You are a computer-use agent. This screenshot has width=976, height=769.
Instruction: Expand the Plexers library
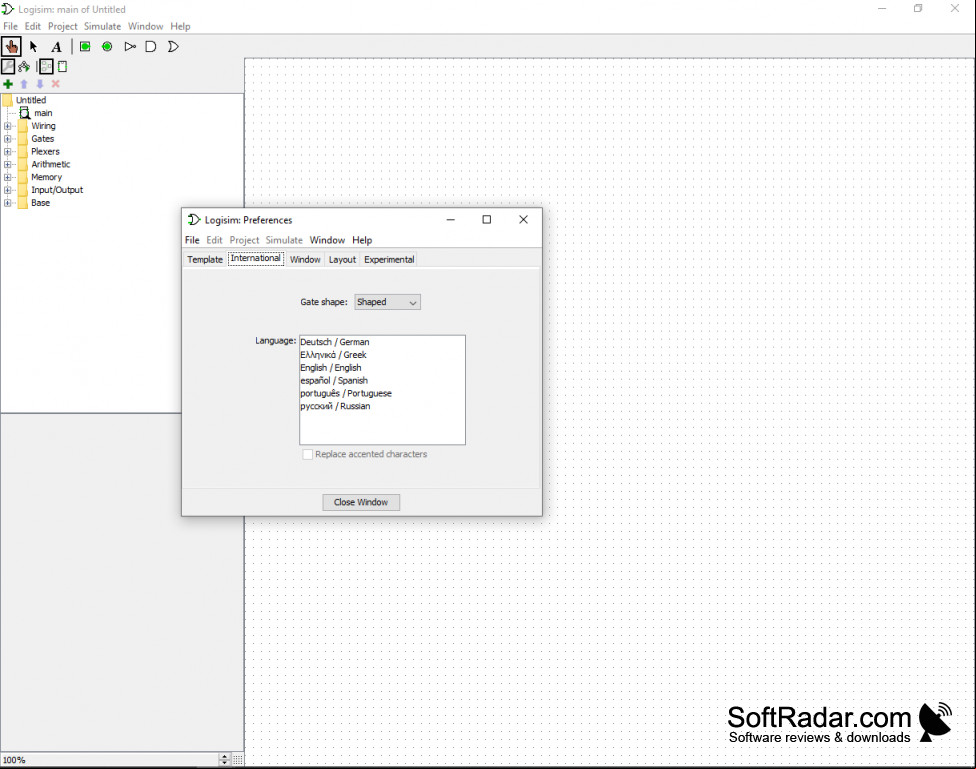coord(7,152)
